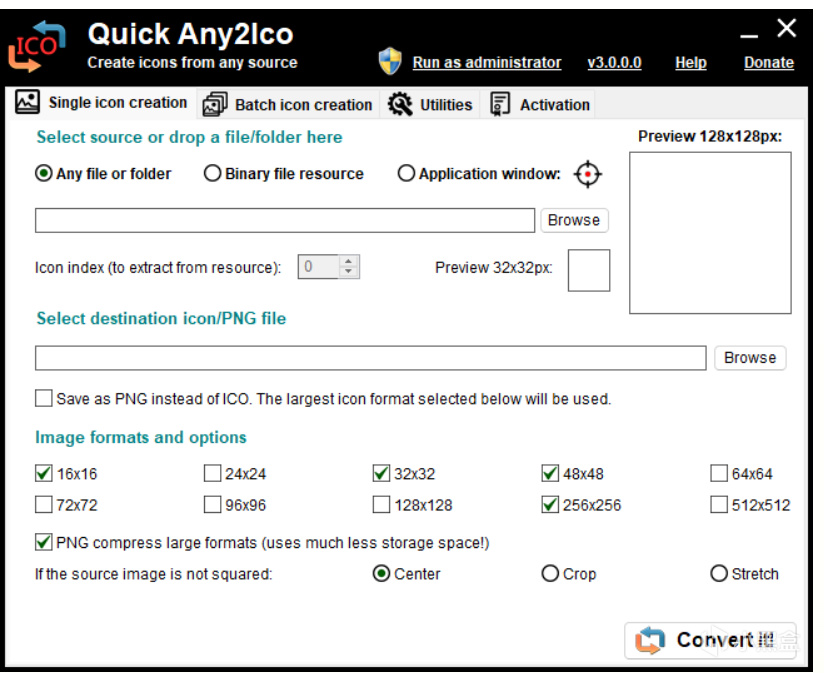Select the Binary file resource option
The image size is (824, 673).
[x=213, y=174]
